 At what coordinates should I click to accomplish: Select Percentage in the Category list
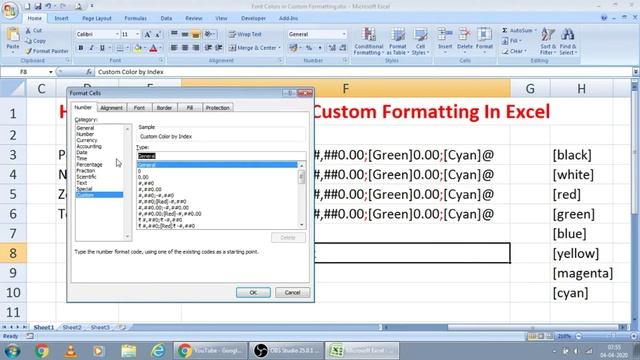(x=89, y=164)
